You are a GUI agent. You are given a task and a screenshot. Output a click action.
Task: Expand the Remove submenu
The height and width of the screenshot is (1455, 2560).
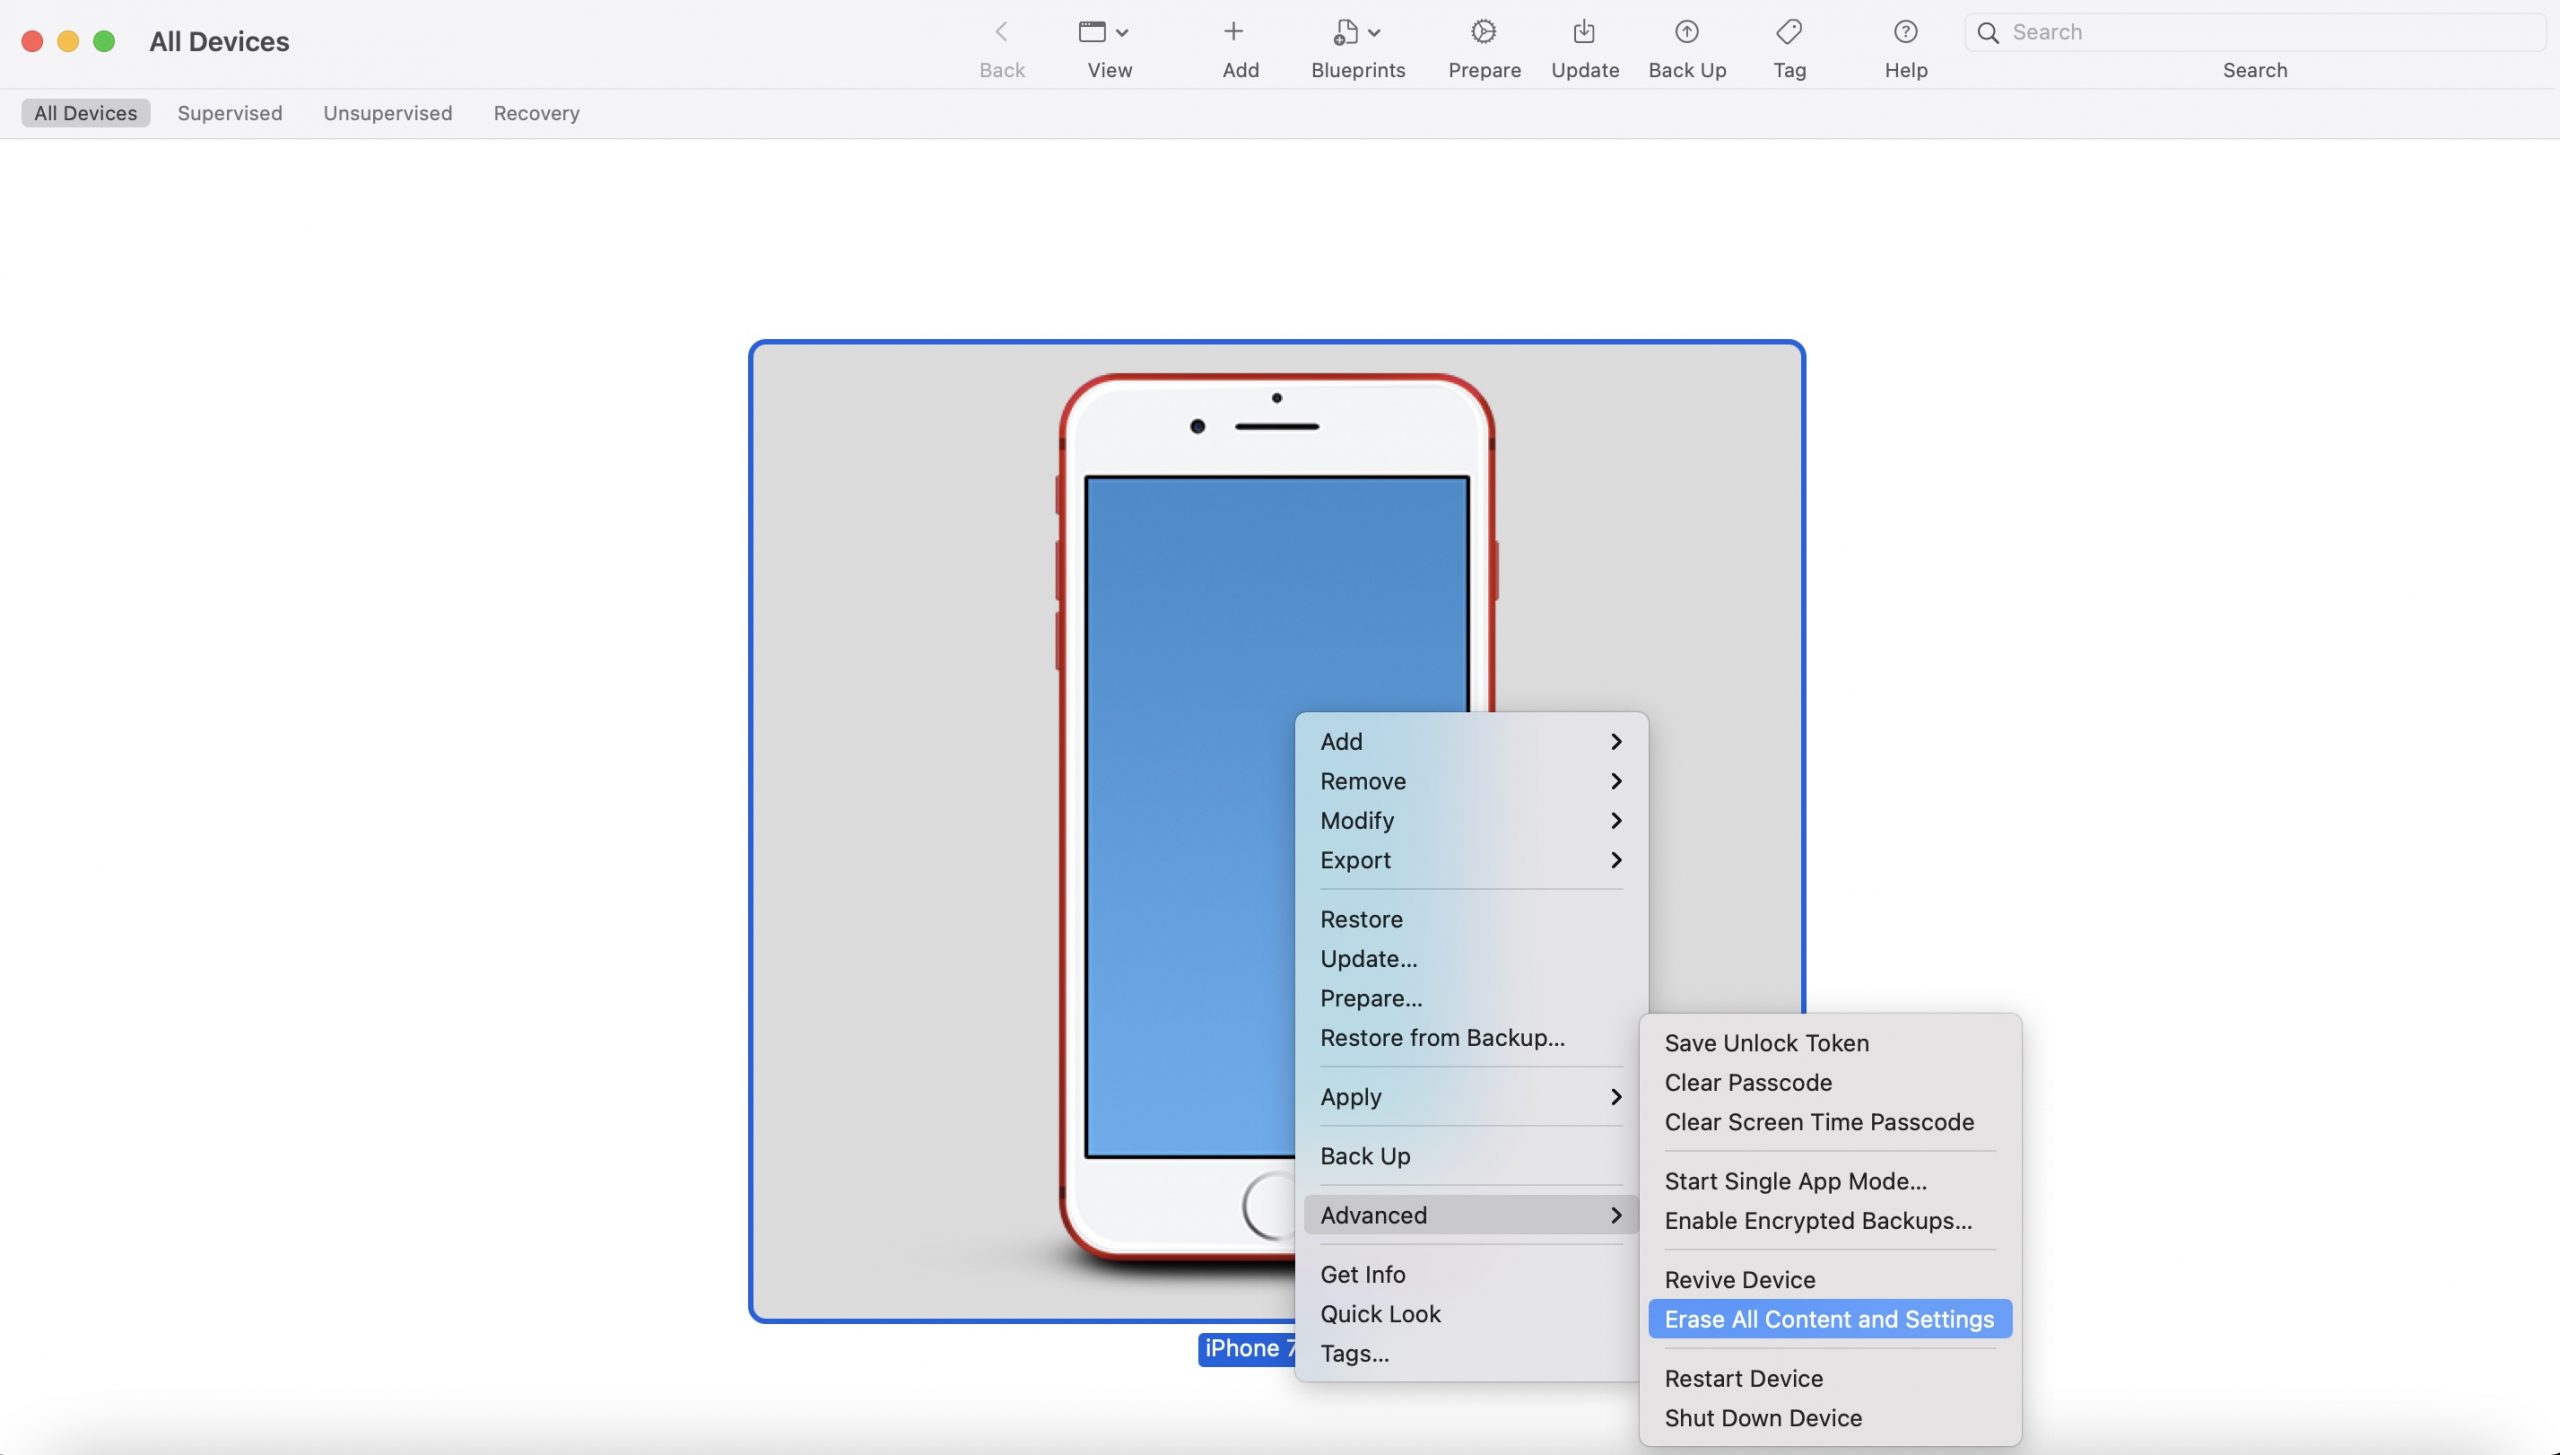click(1471, 781)
